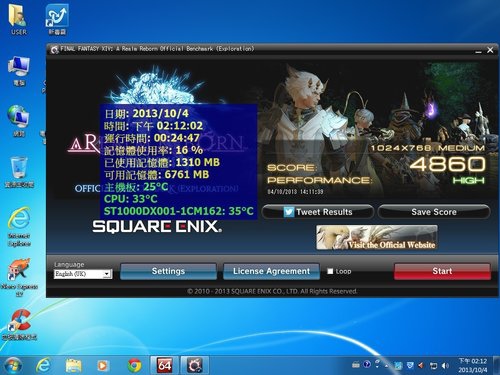This screenshot has width=500, height=375.
Task: Open the Windows Start menu
Action: point(13,366)
